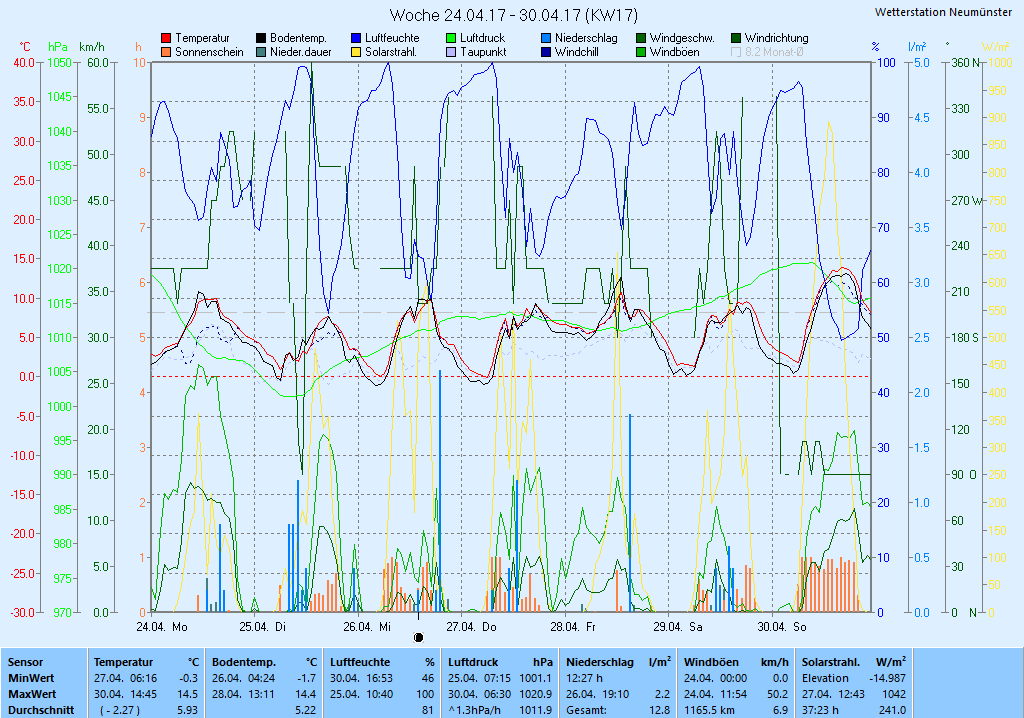The height and width of the screenshot is (718, 1024).
Task: Click the Gesamt: precipitation total label
Action: [x=586, y=710]
